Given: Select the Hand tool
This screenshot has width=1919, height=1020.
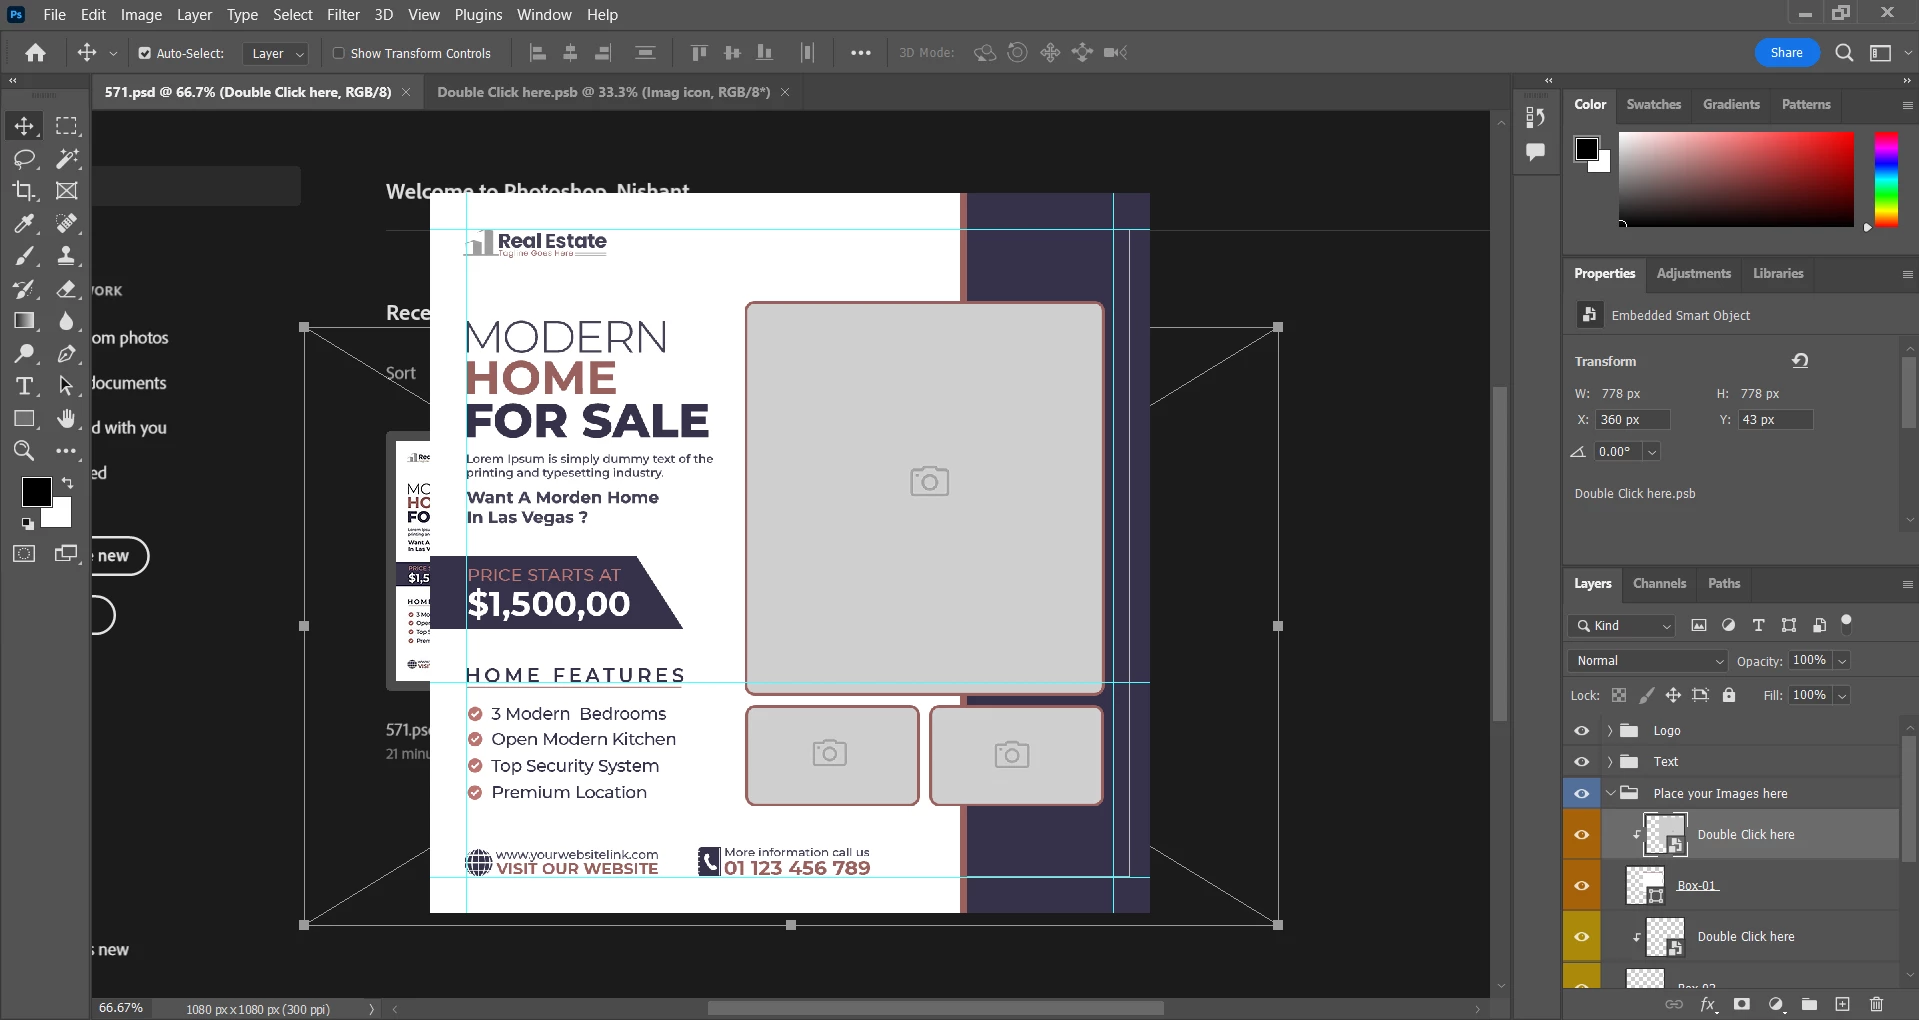Looking at the screenshot, I should (x=67, y=418).
